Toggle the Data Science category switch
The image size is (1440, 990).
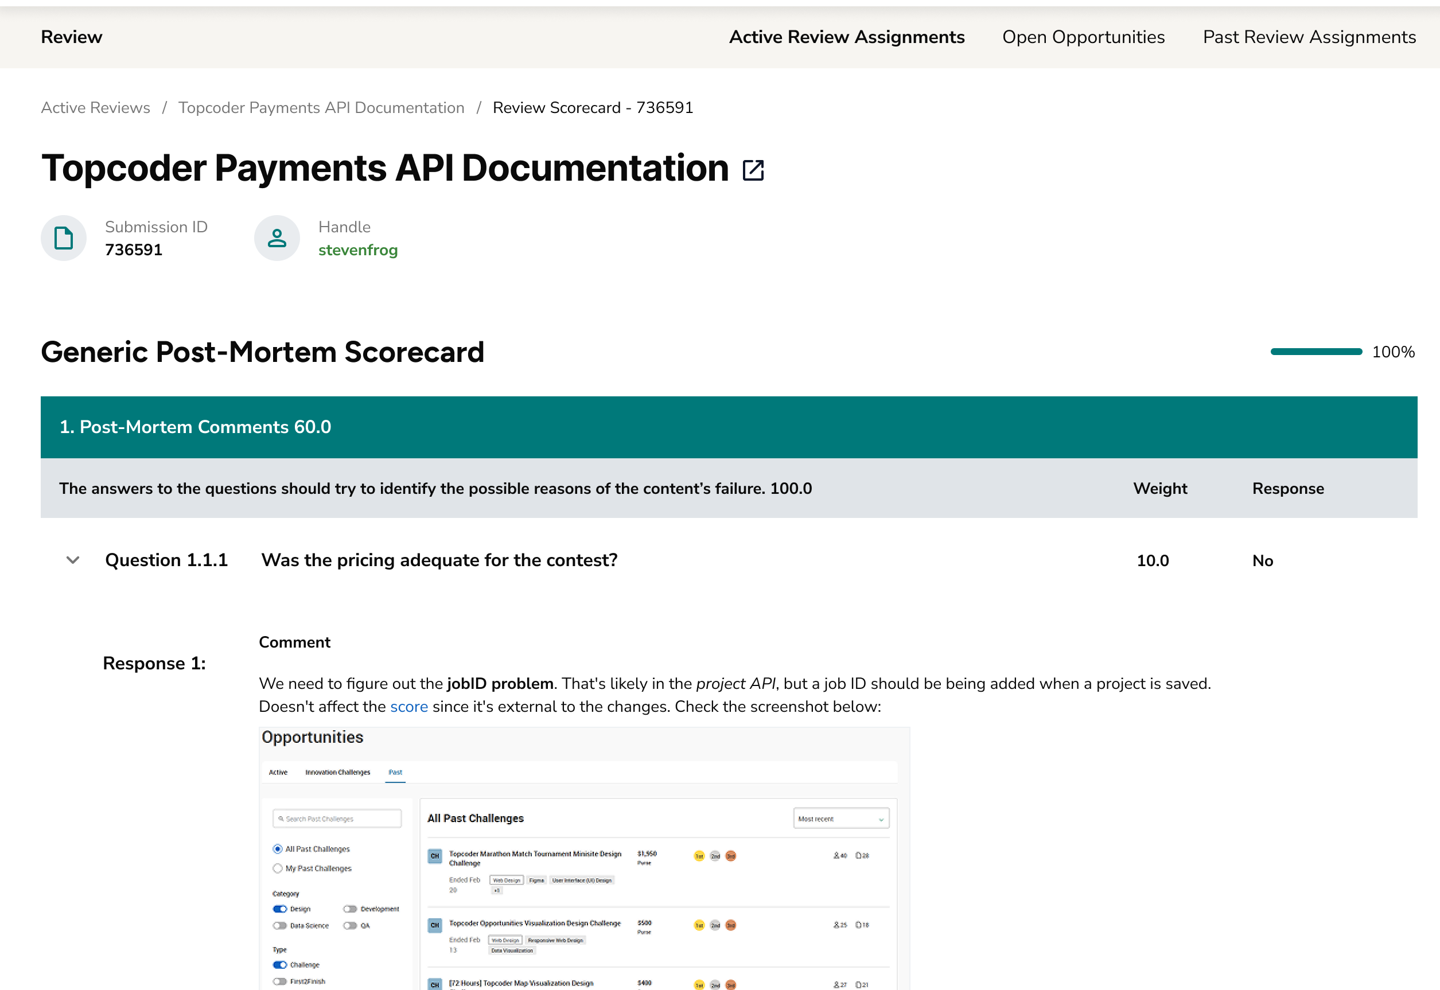click(x=280, y=926)
